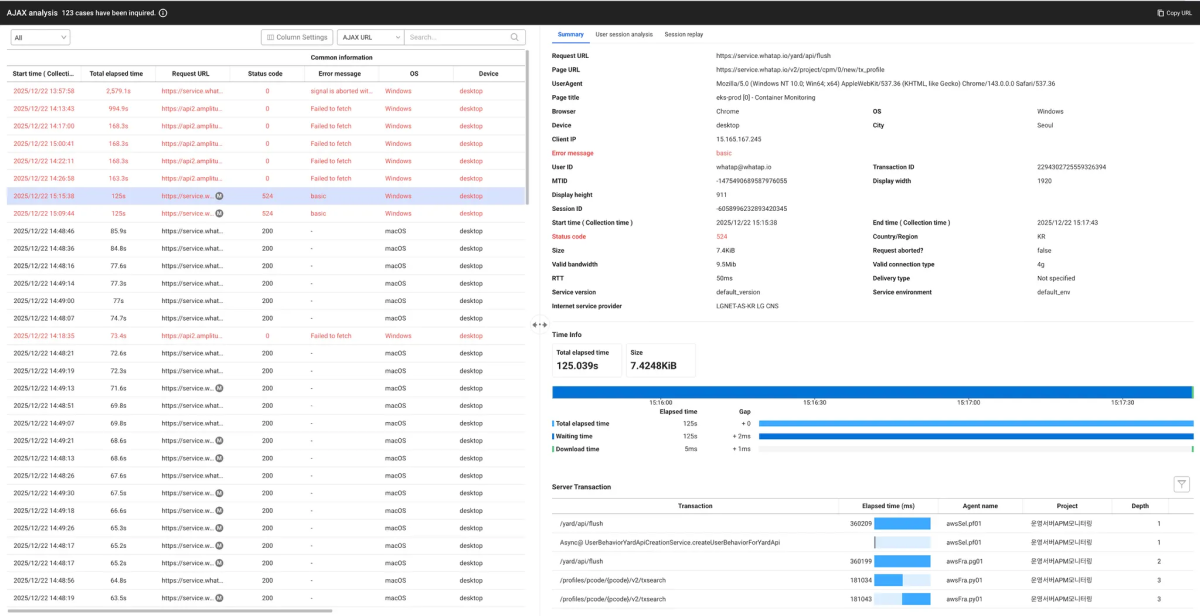The width and height of the screenshot is (1200, 616).
Task: Click the M badge in the 14:49:21 row
Action: pos(219,440)
